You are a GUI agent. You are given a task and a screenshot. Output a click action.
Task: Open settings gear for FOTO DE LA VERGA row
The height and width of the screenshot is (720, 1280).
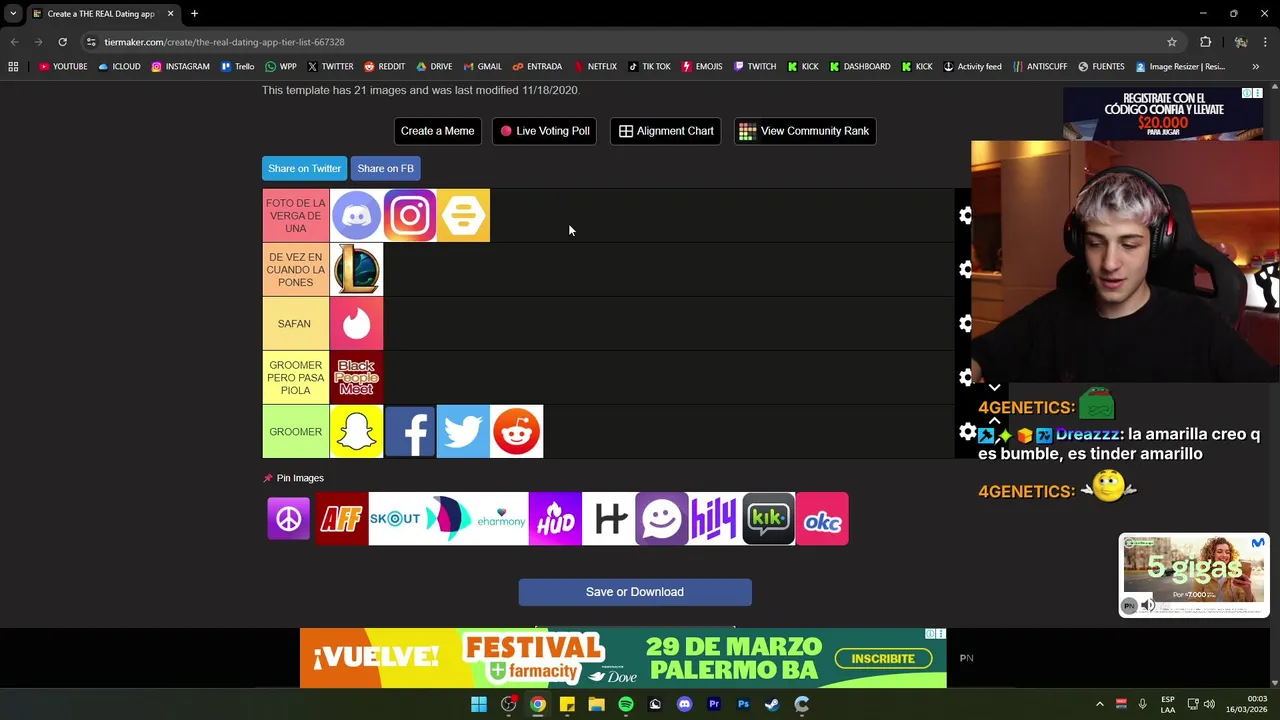966,216
